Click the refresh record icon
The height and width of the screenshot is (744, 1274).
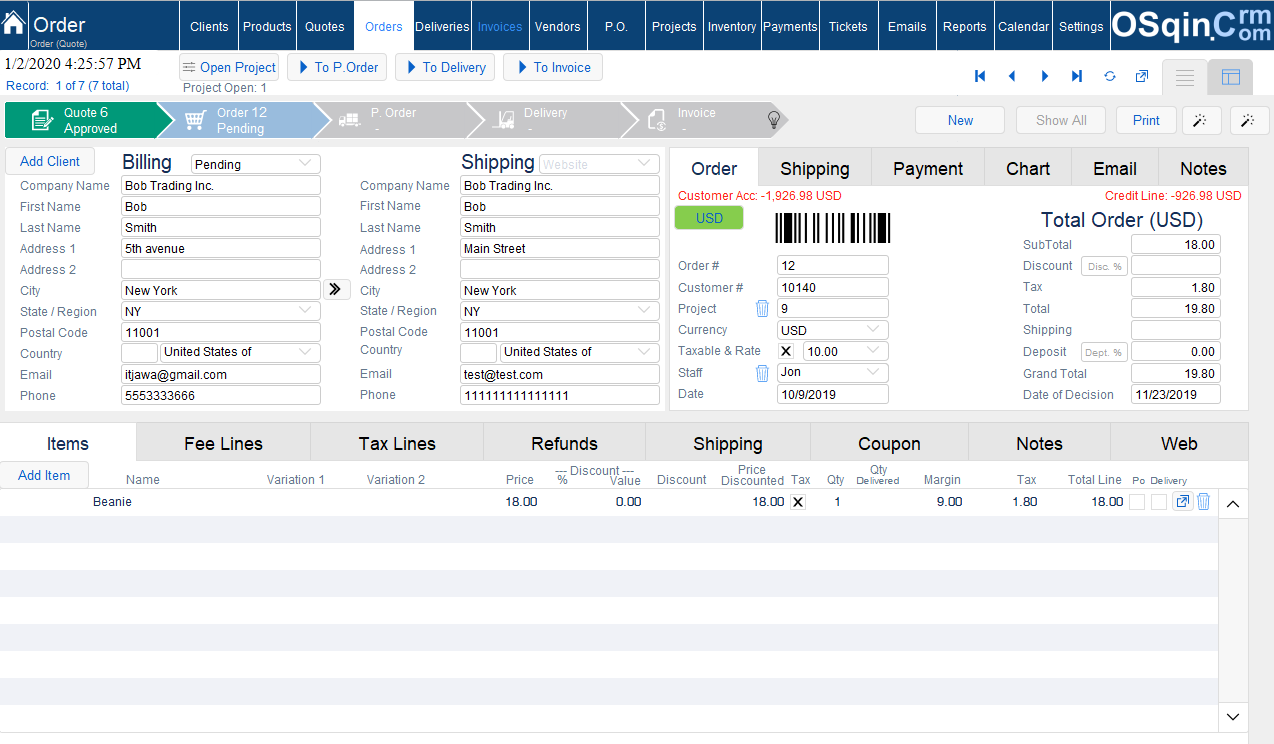tap(1110, 76)
